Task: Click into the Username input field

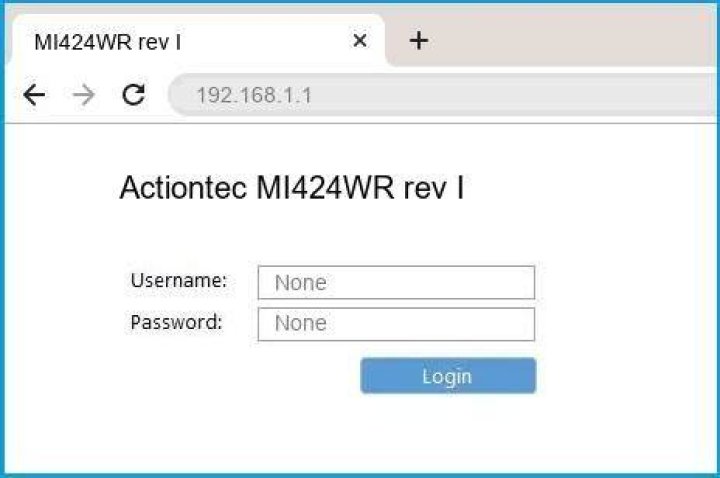Action: [x=396, y=282]
